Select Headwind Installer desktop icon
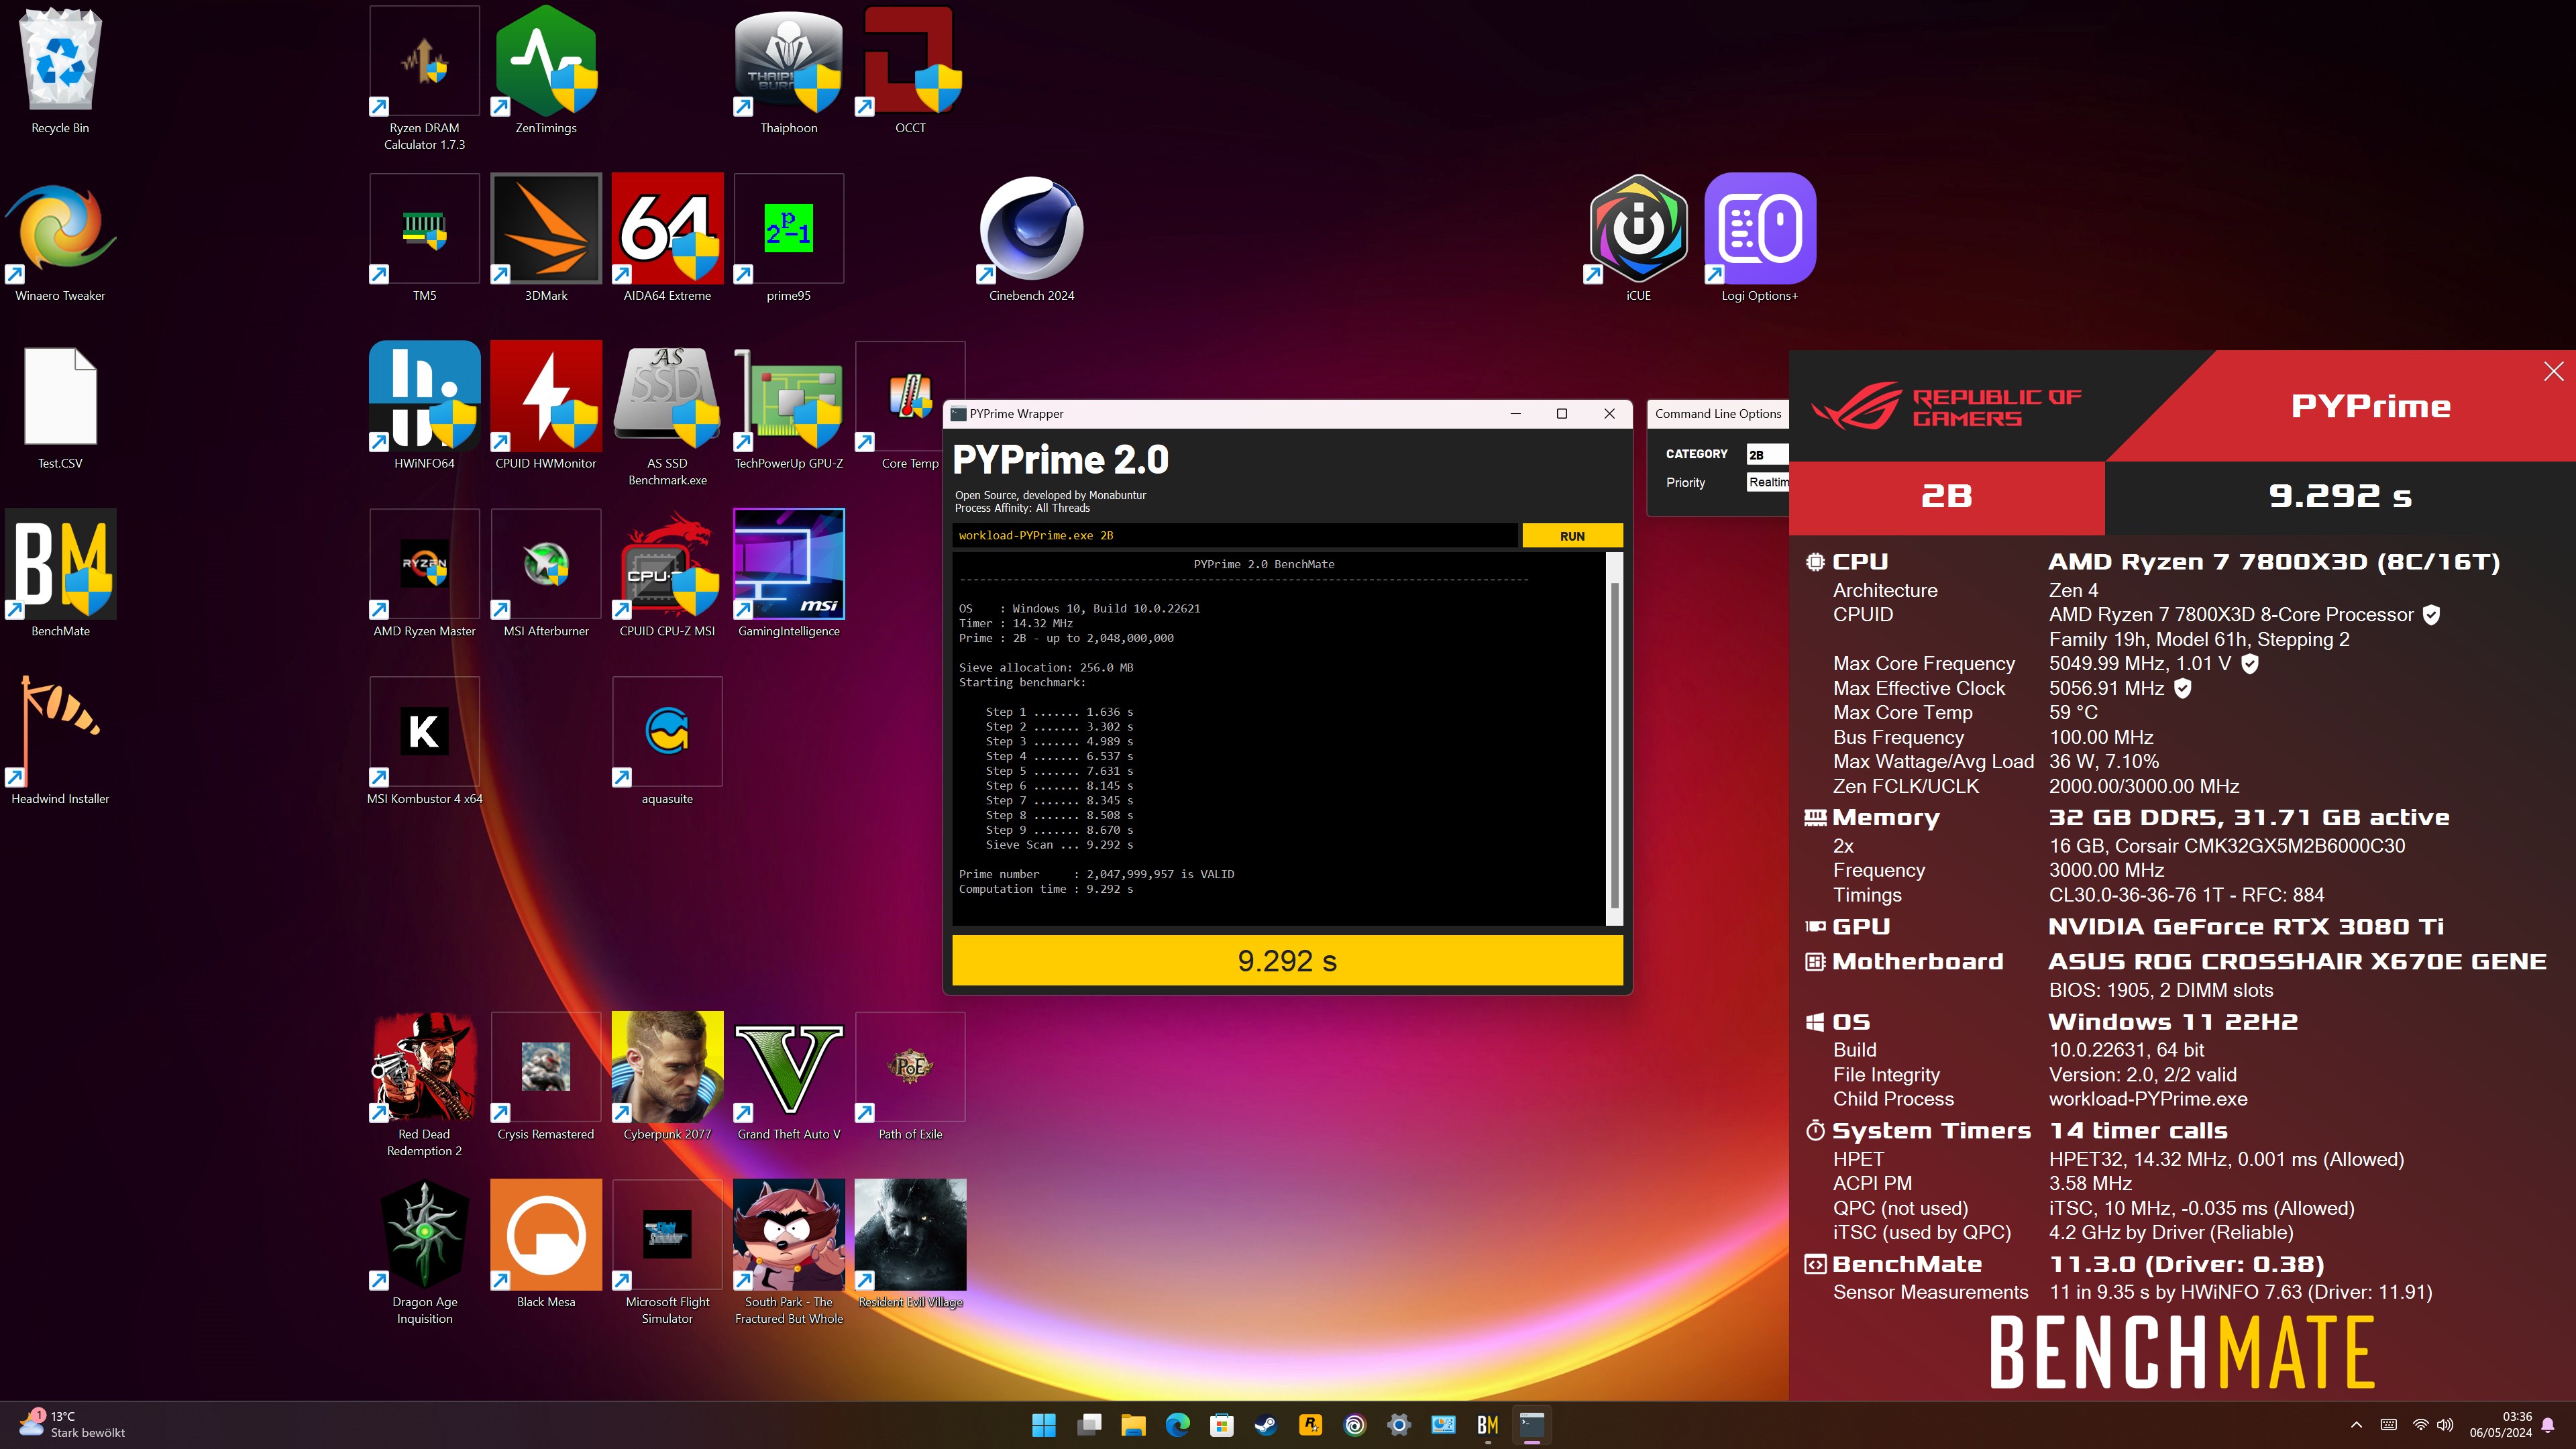This screenshot has width=2576, height=1449. (x=60, y=742)
